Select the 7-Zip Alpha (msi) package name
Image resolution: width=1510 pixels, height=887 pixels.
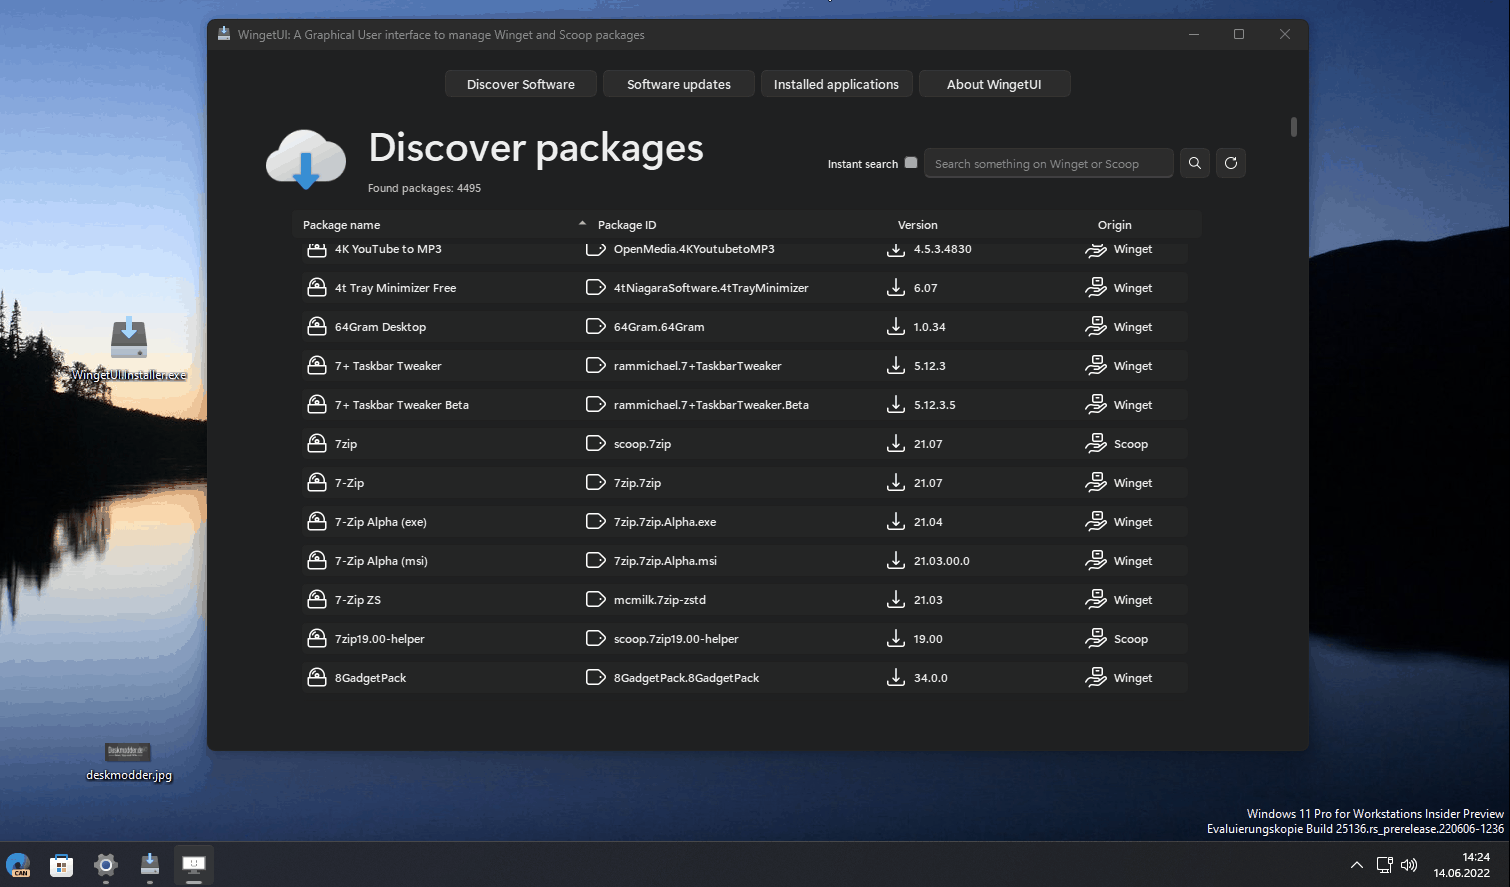[x=381, y=561]
